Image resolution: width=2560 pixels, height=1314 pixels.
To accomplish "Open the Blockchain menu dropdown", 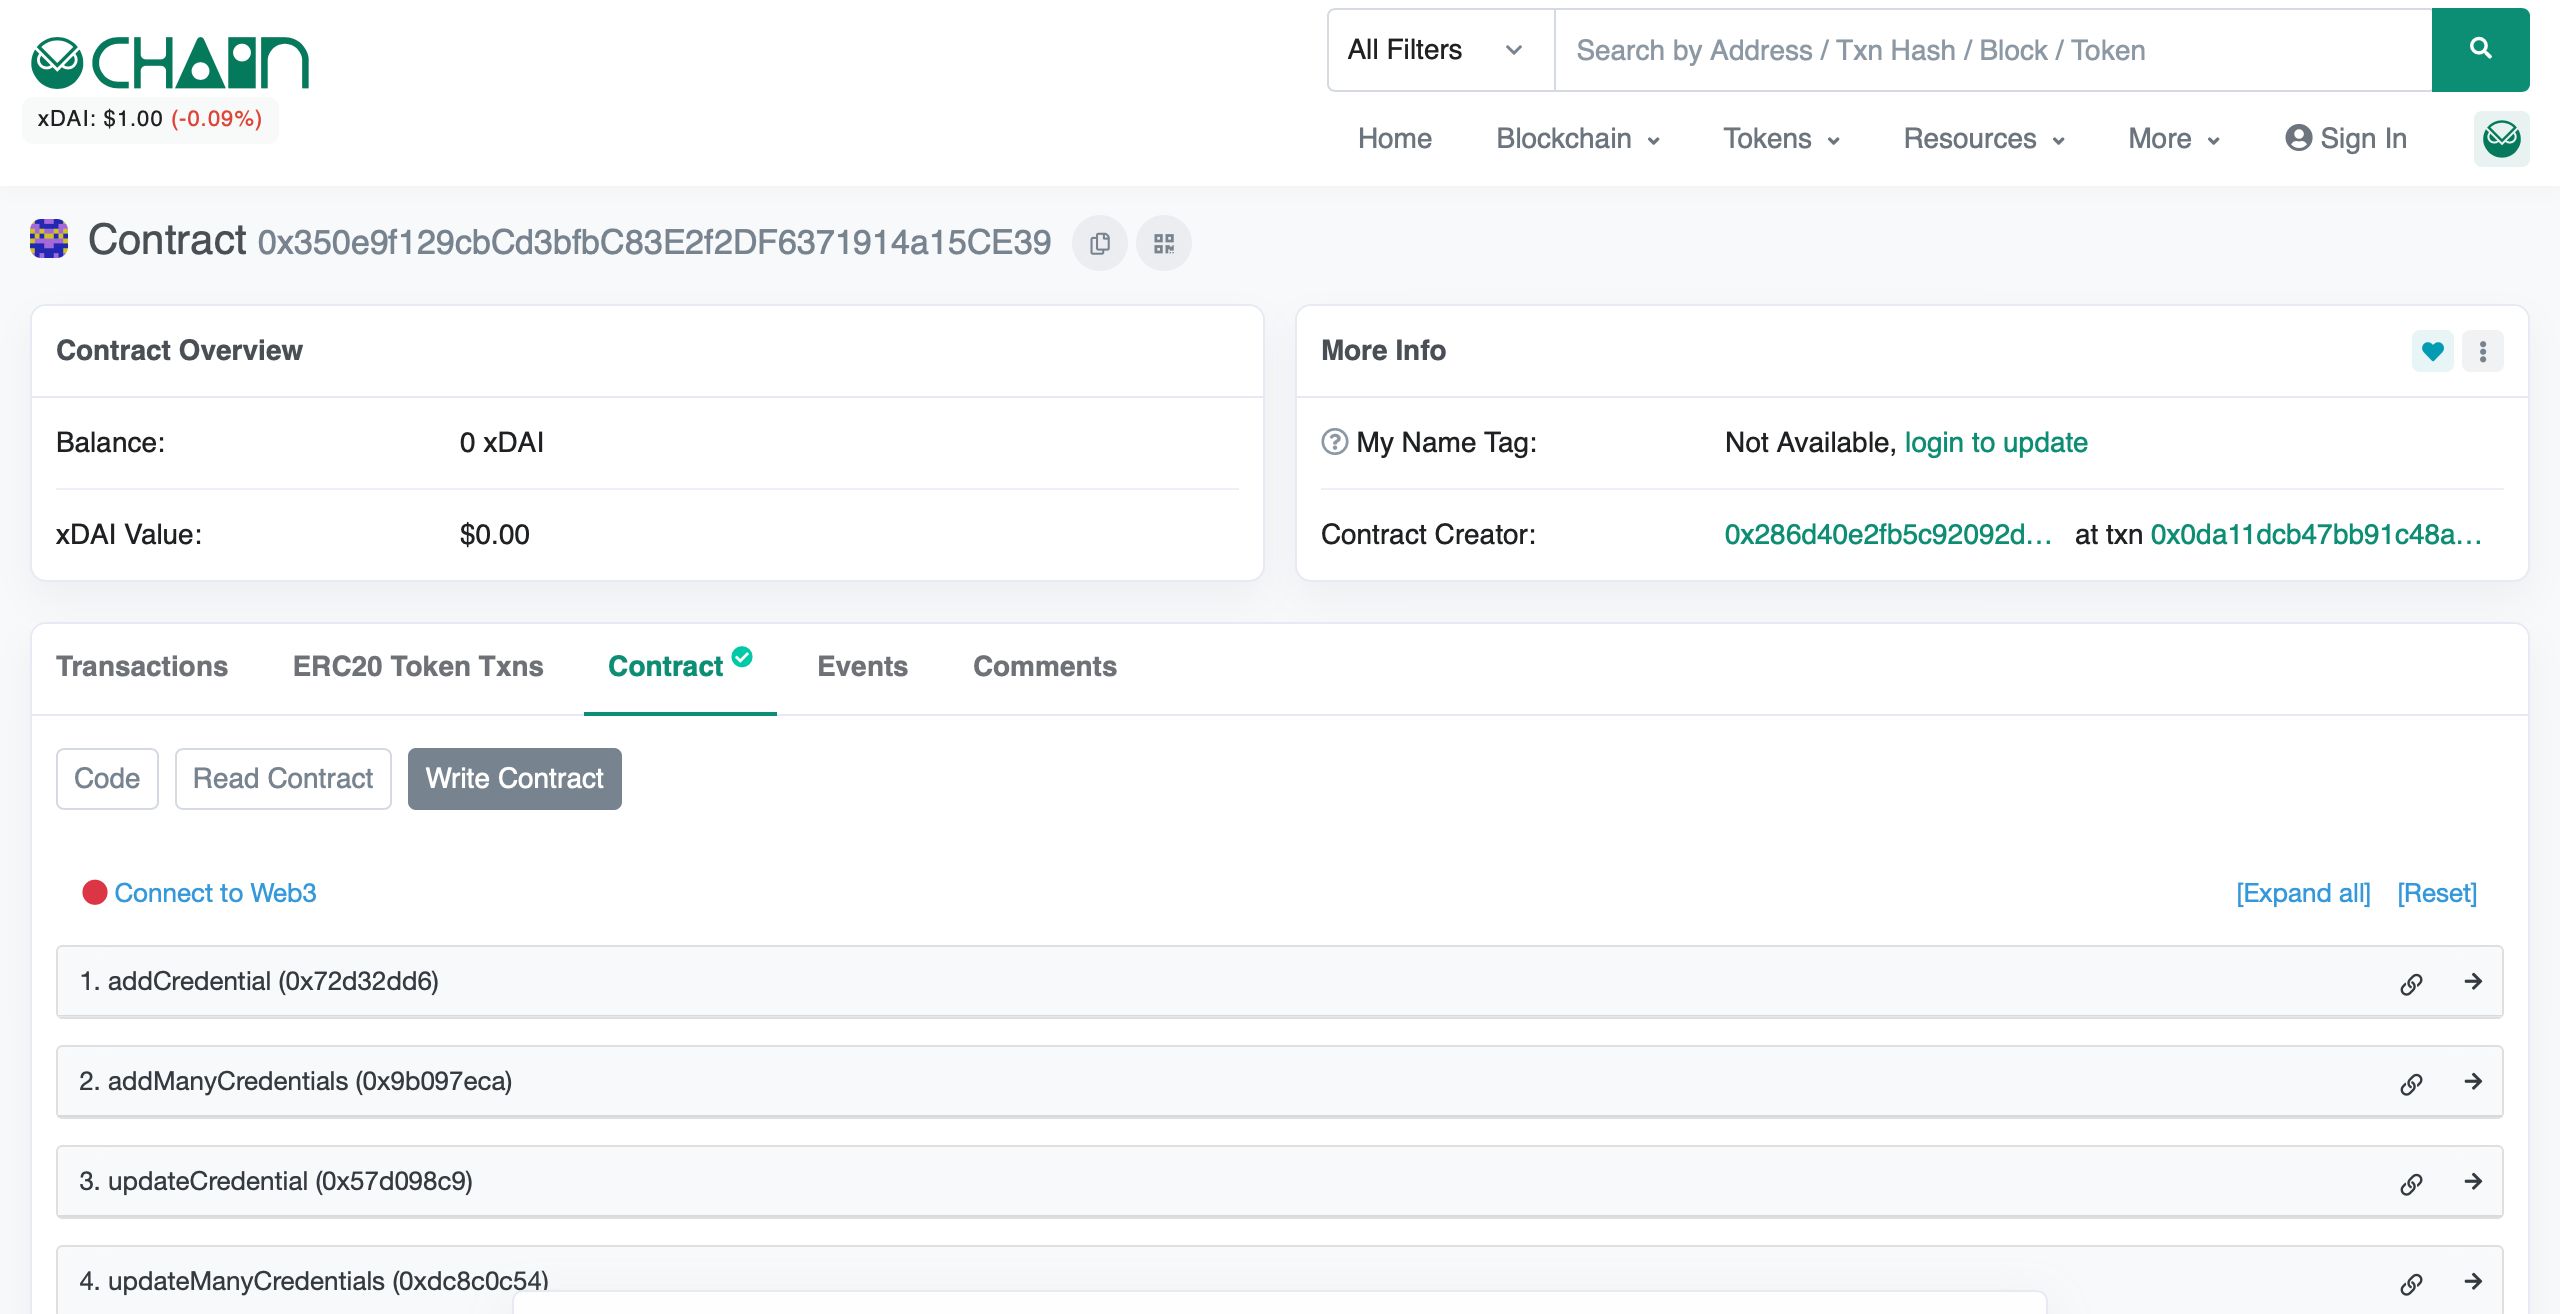I will pyautogui.click(x=1577, y=138).
